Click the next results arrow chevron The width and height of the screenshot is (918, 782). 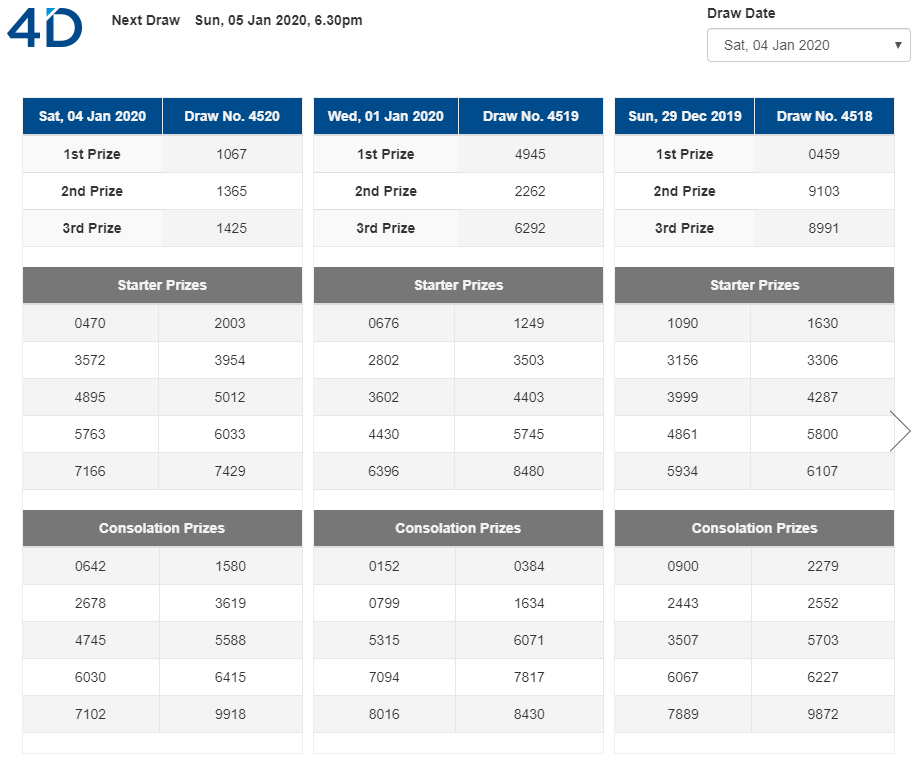click(x=900, y=431)
